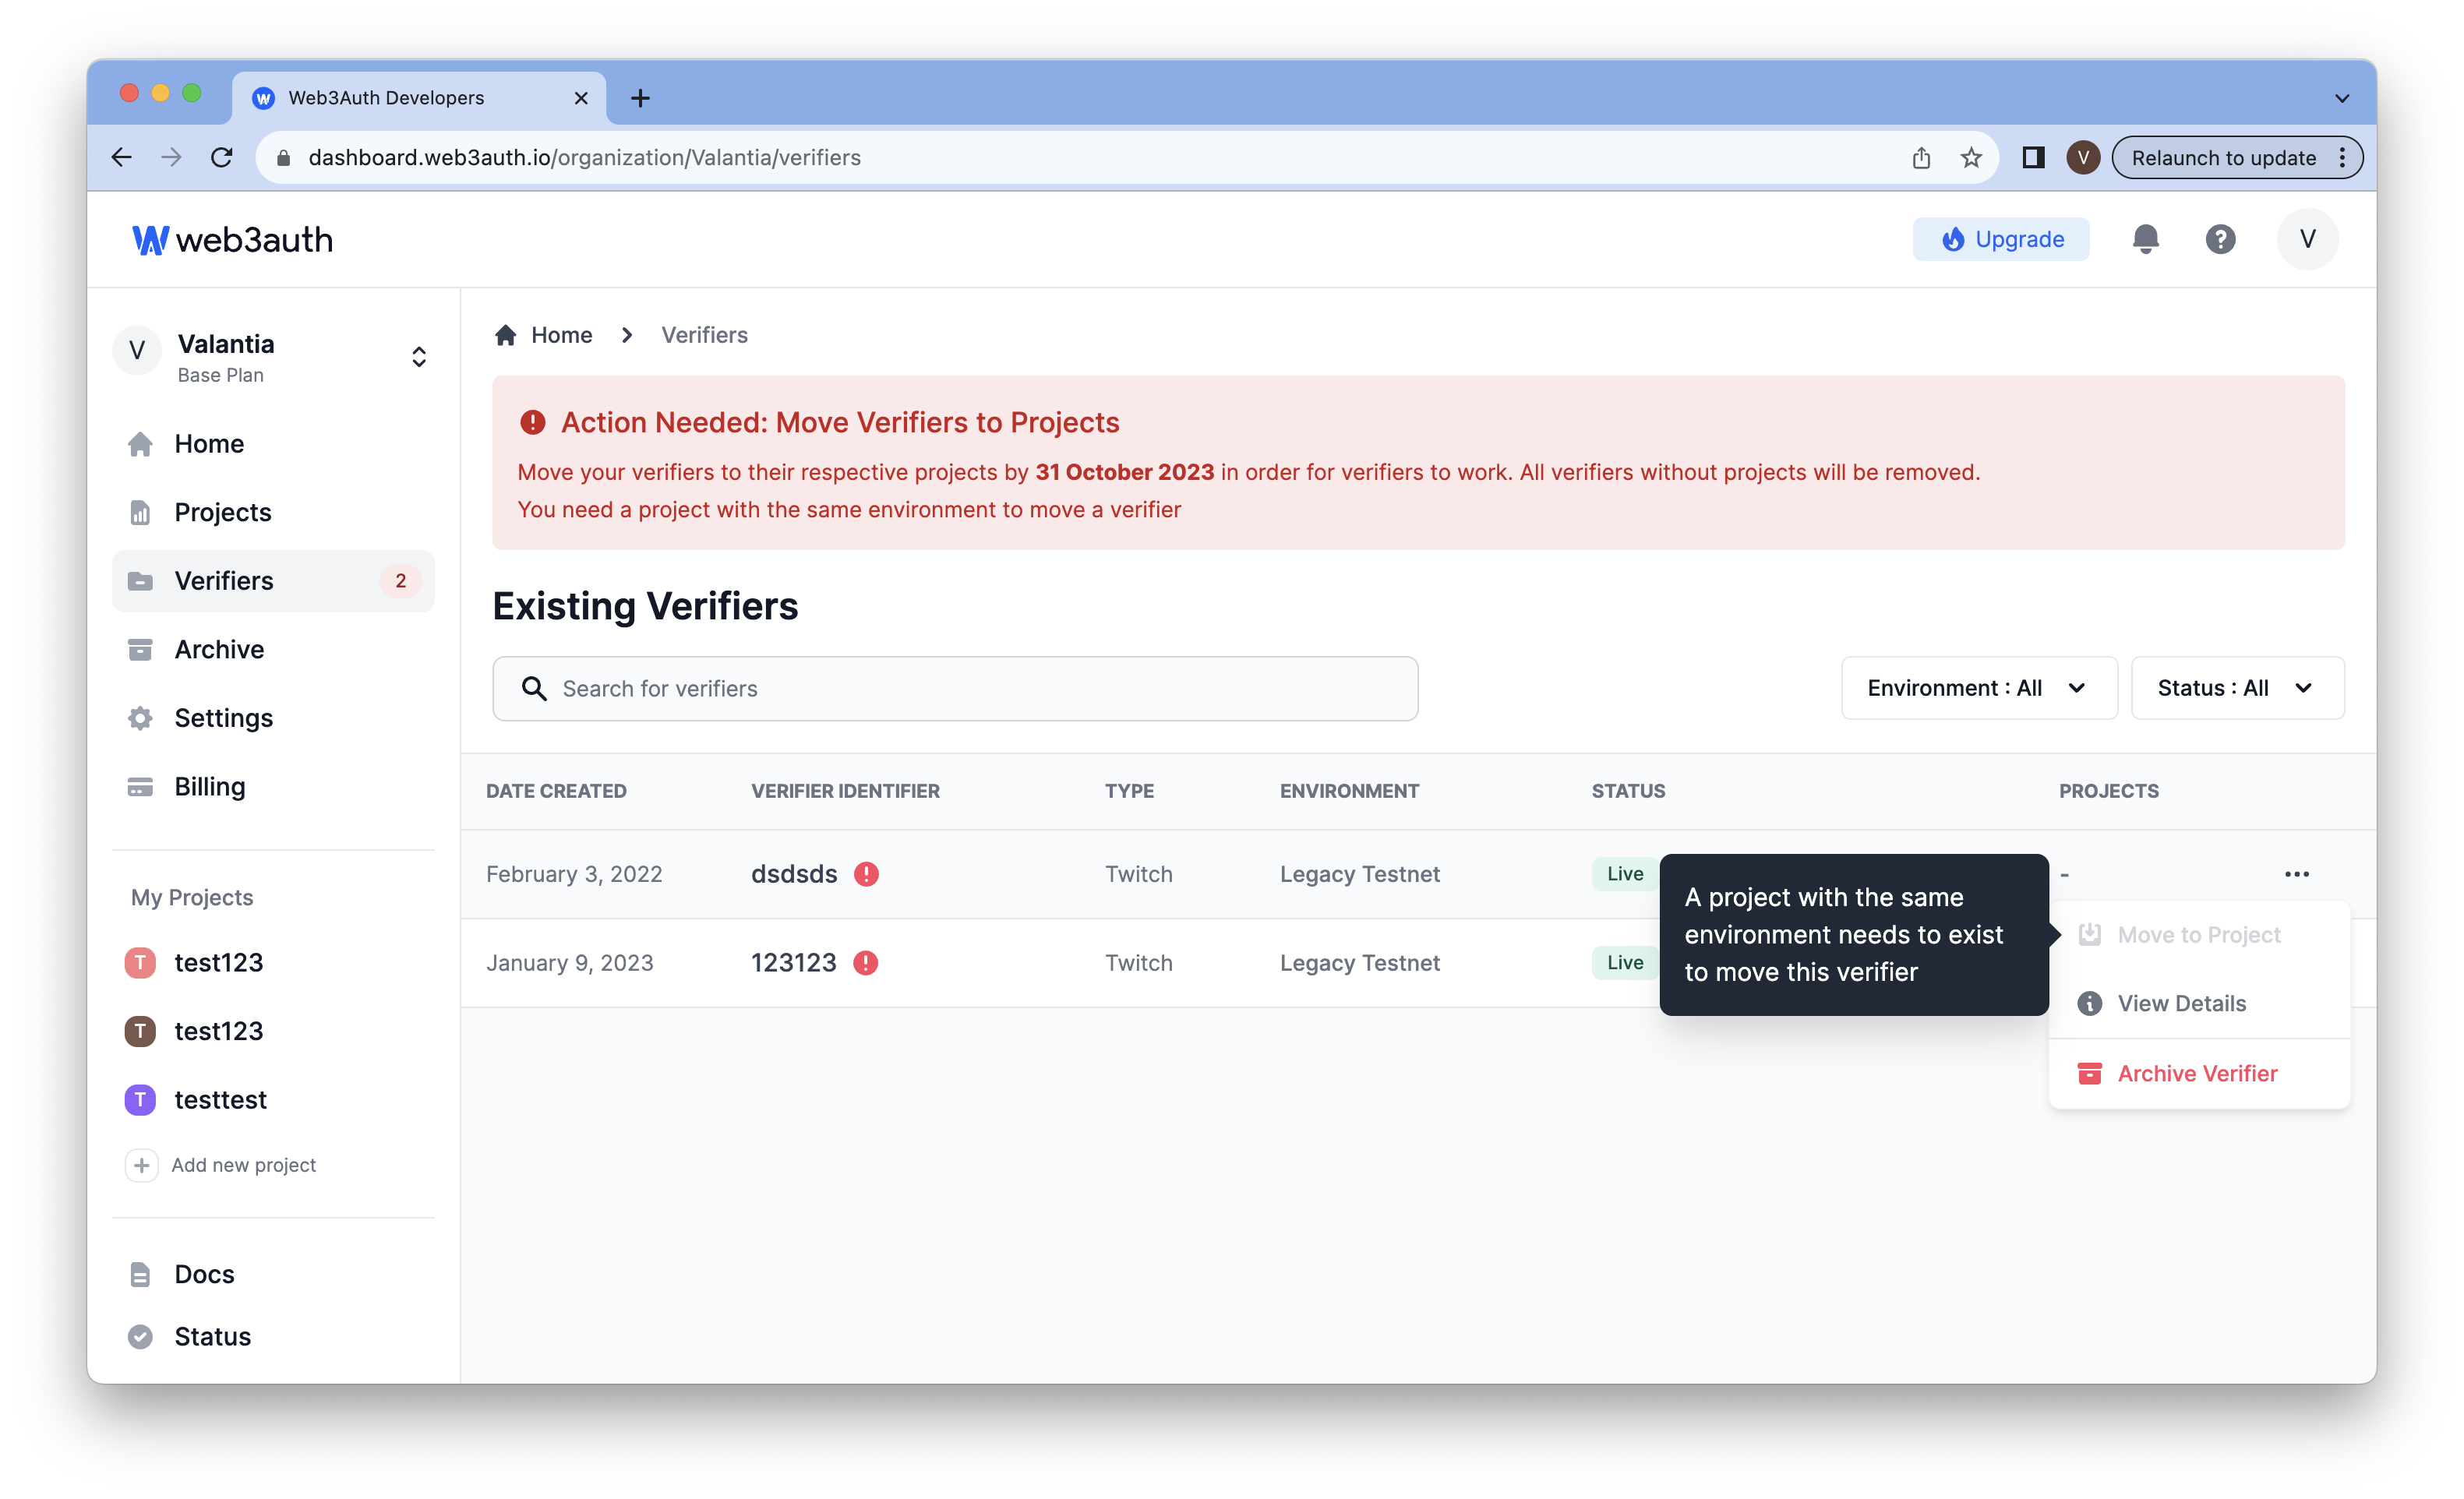Viewport: 2464px width, 1499px height.
Task: Click the address bar URL
Action: [x=584, y=157]
